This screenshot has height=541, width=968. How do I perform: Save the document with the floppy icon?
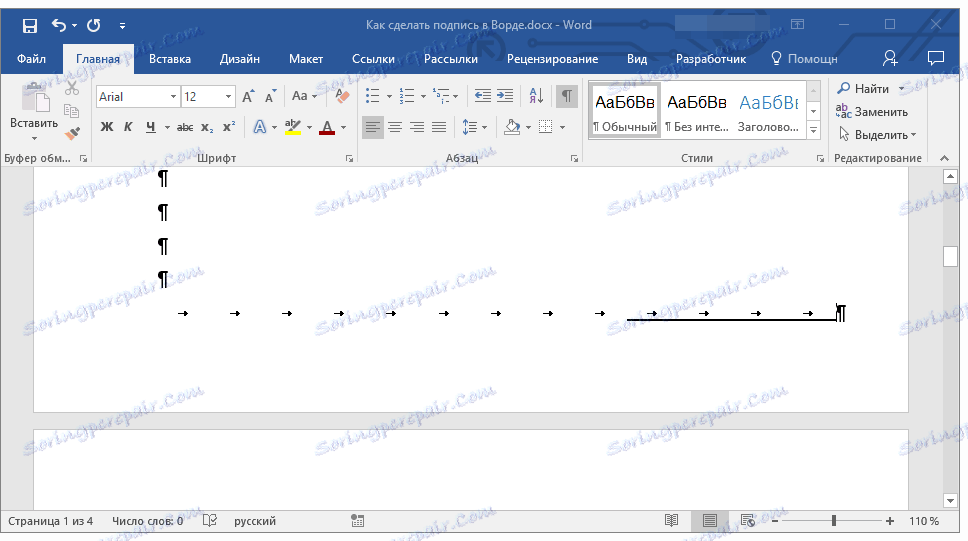[x=30, y=25]
